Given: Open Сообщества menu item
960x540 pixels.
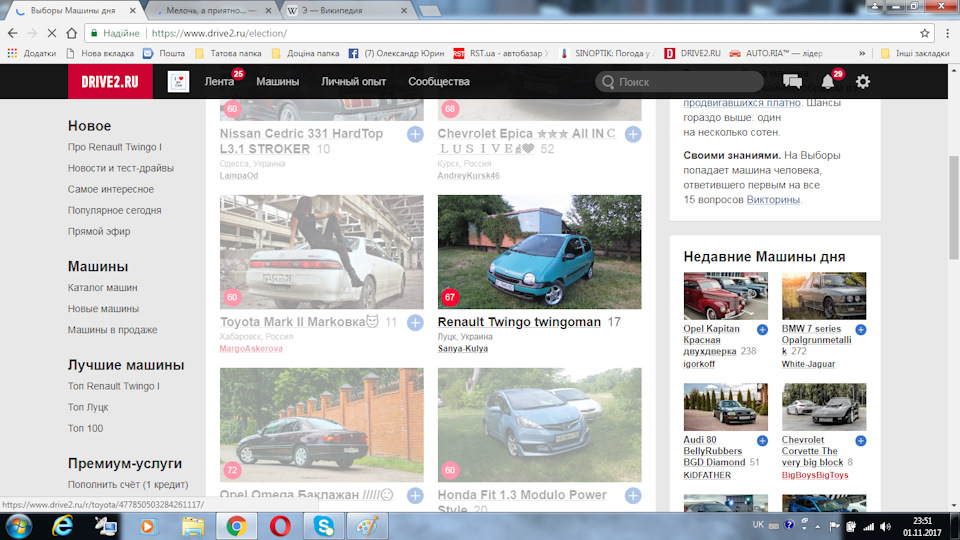Looking at the screenshot, I should click(439, 81).
